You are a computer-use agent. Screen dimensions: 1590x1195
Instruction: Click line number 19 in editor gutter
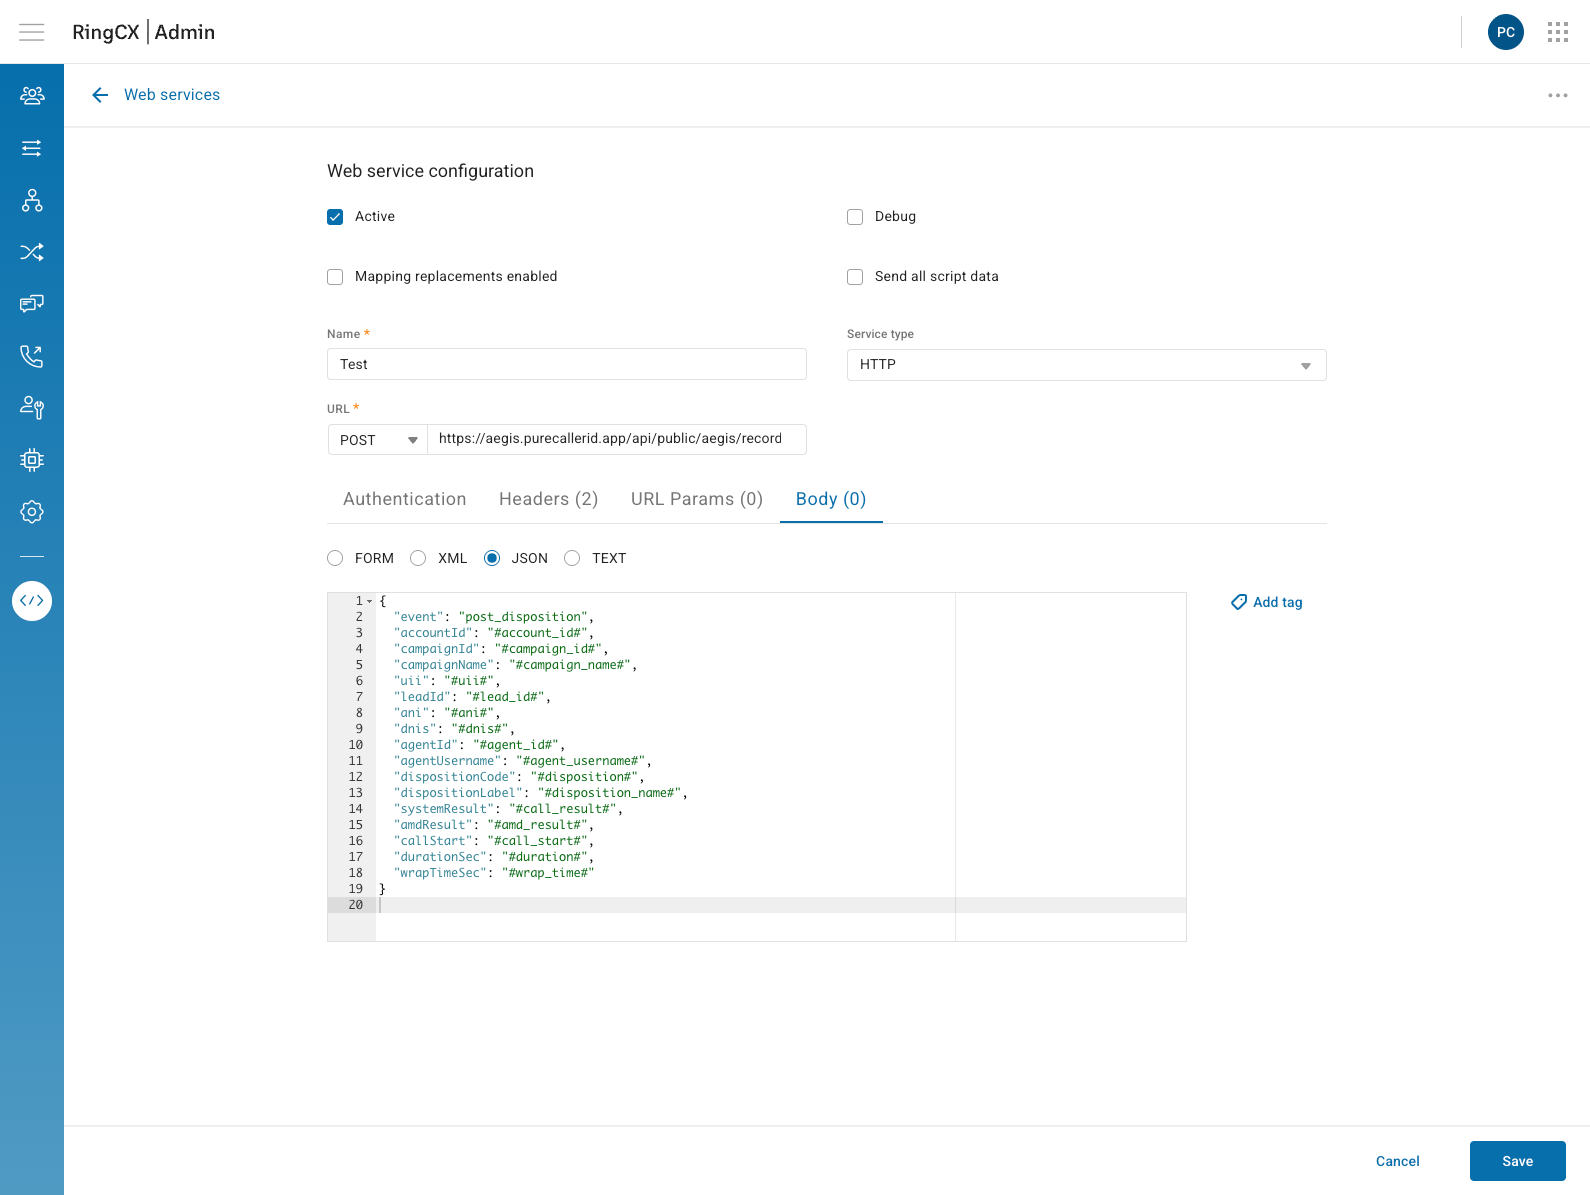pos(355,889)
